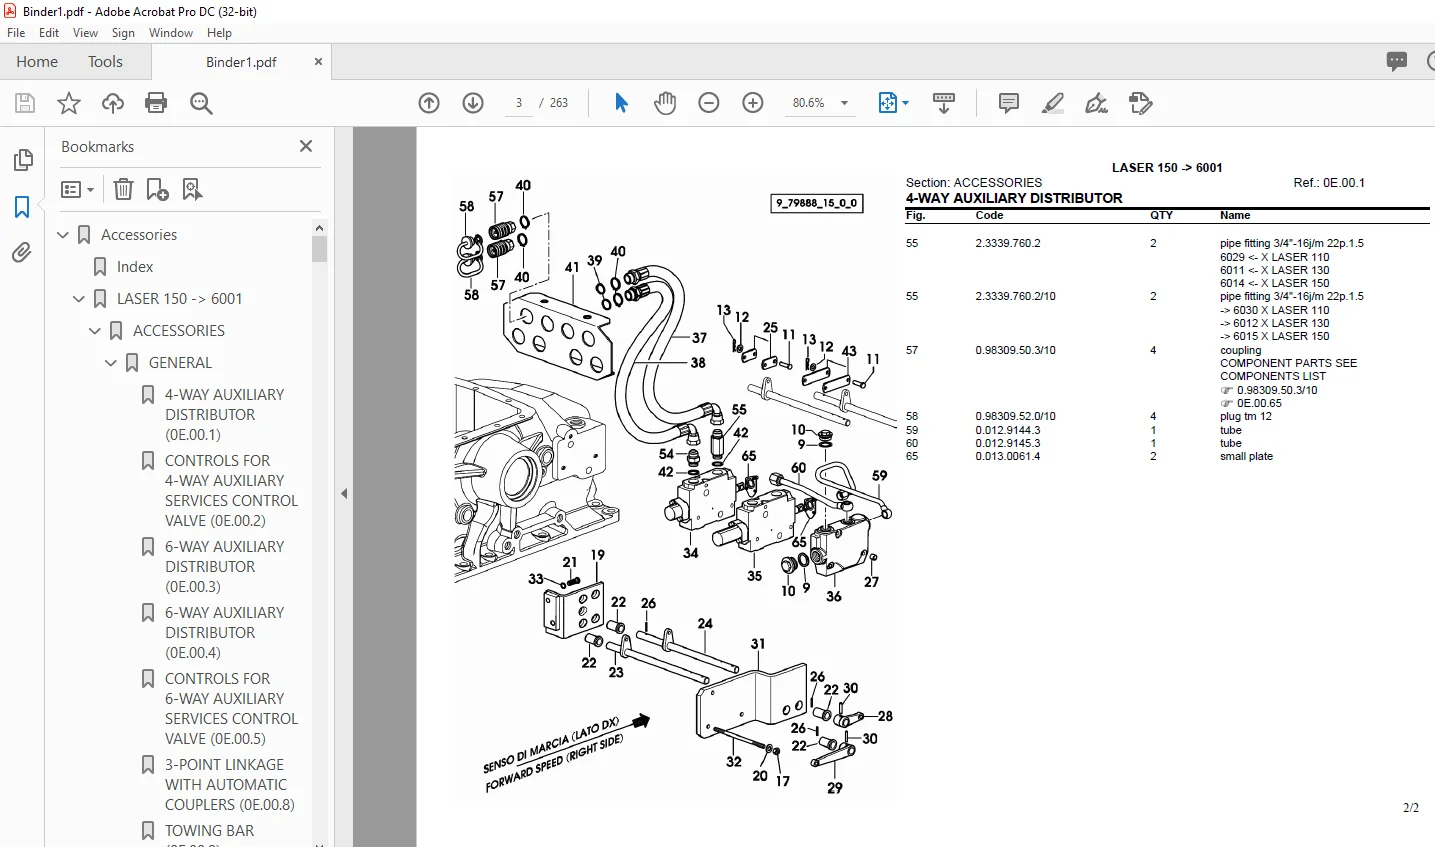Print the document

click(156, 103)
